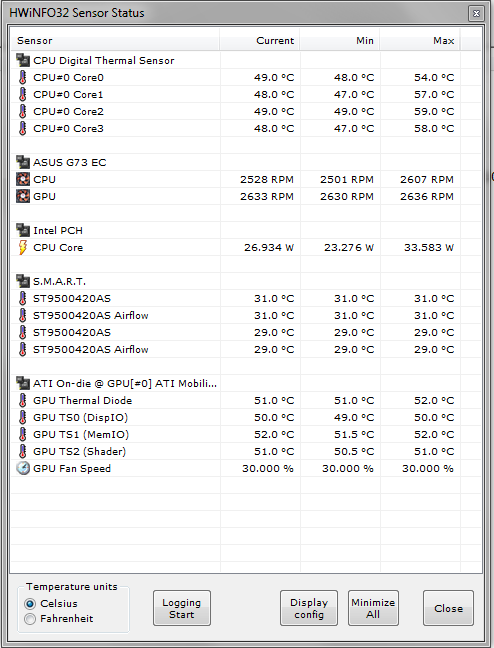This screenshot has width=494, height=648.
Task: Click the Minimize All button
Action: tap(373, 608)
